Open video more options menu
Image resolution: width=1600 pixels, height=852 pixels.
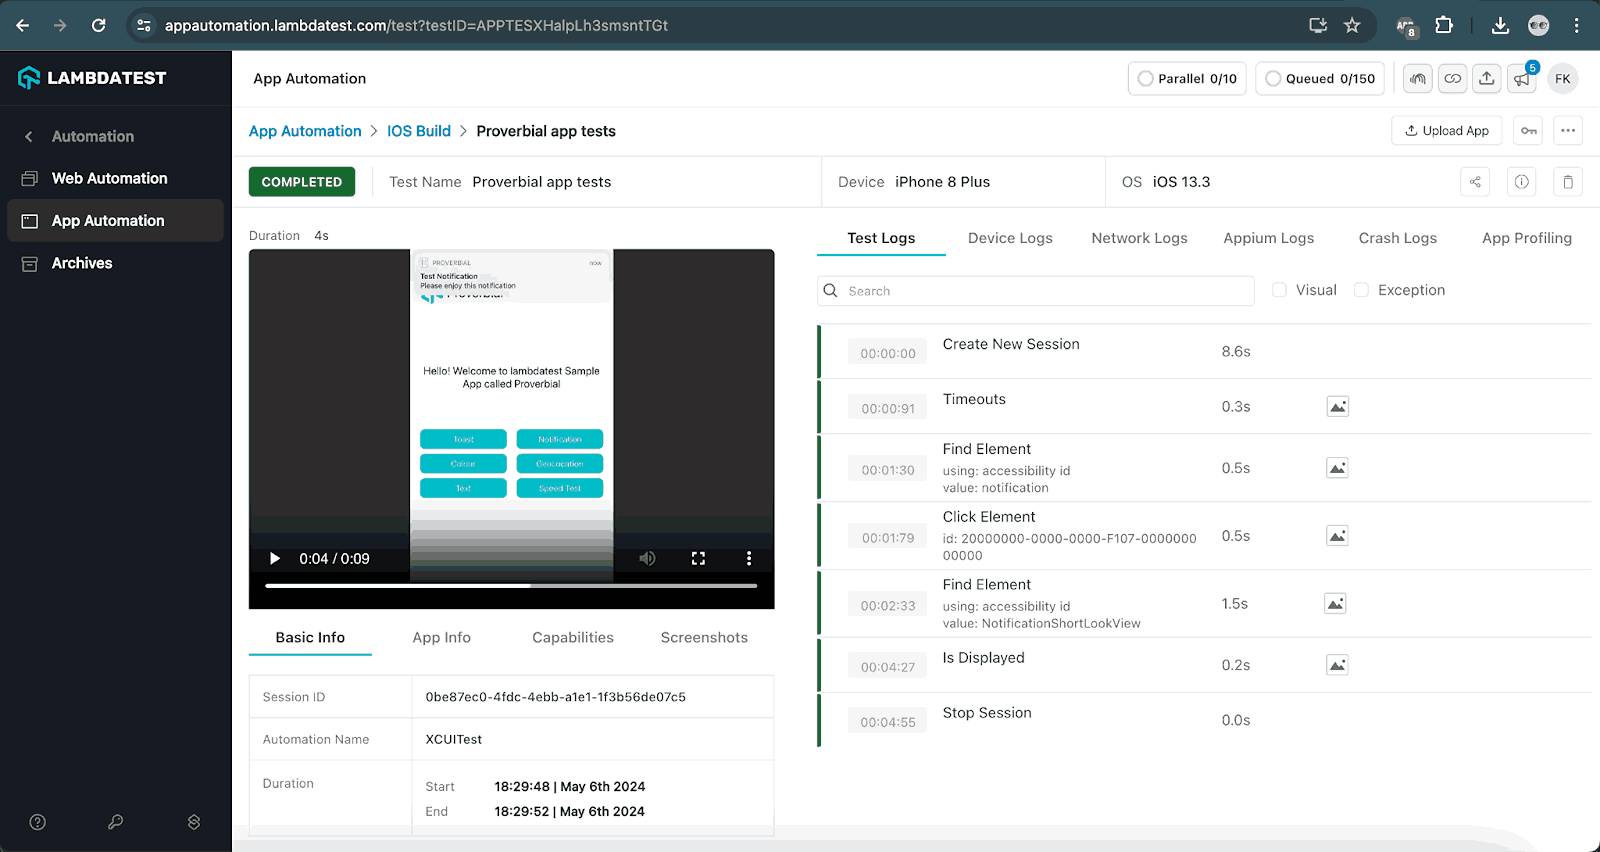pos(749,559)
